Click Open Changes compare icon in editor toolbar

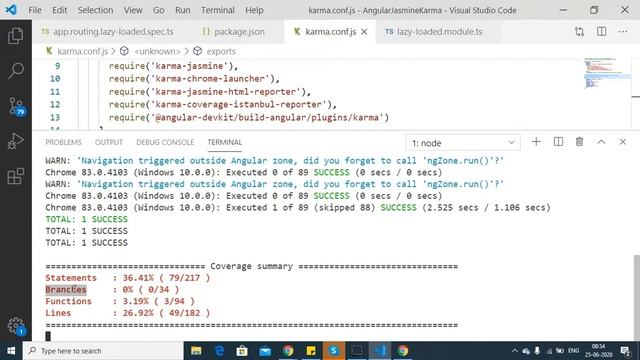click(579, 31)
